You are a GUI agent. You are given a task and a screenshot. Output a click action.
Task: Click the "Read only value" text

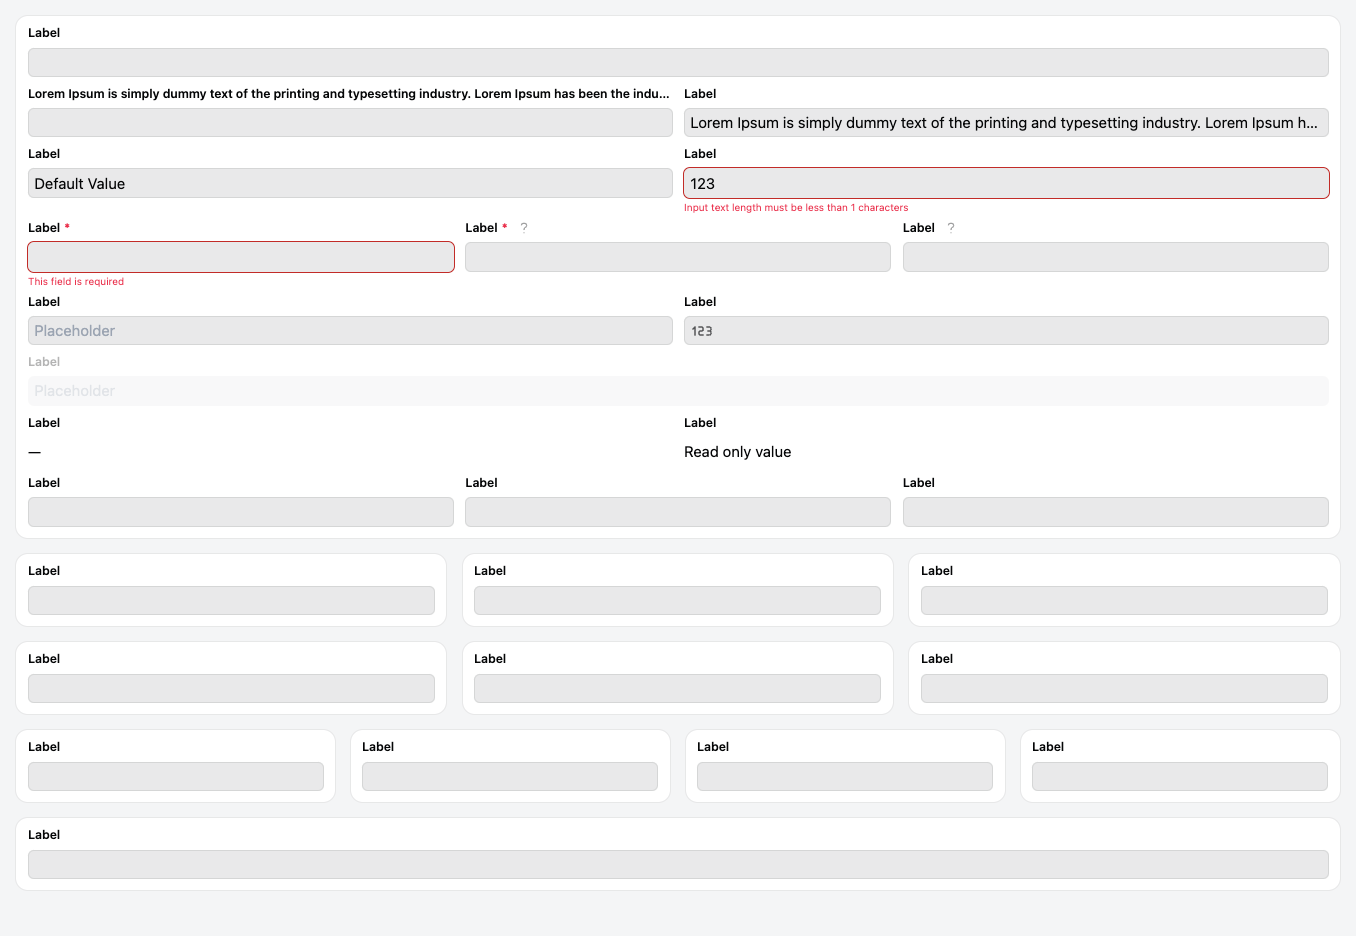(738, 452)
